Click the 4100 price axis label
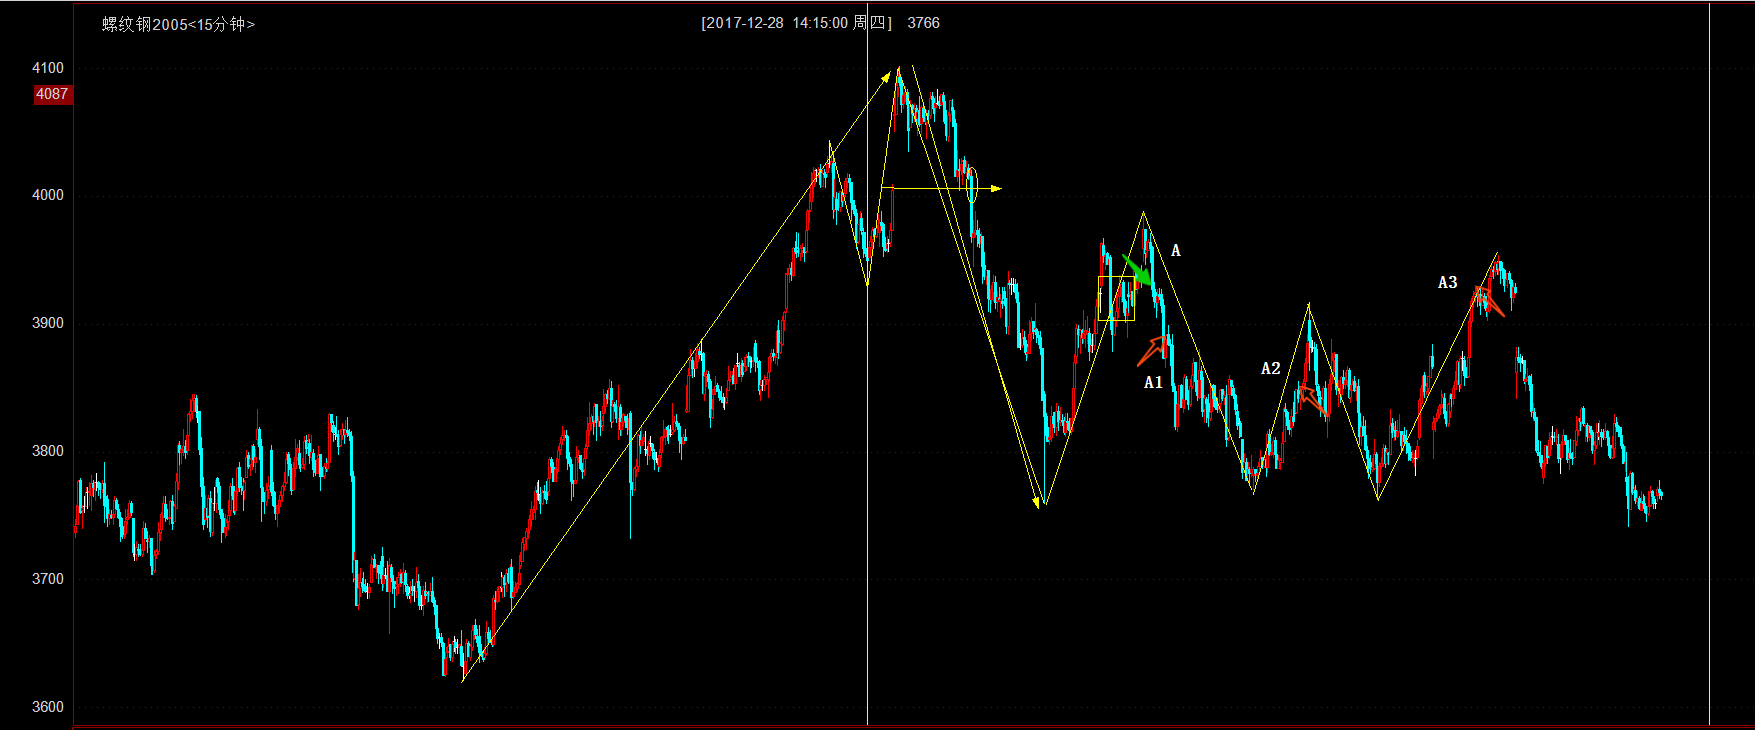Screen dimensions: 1755x730 (x=48, y=68)
